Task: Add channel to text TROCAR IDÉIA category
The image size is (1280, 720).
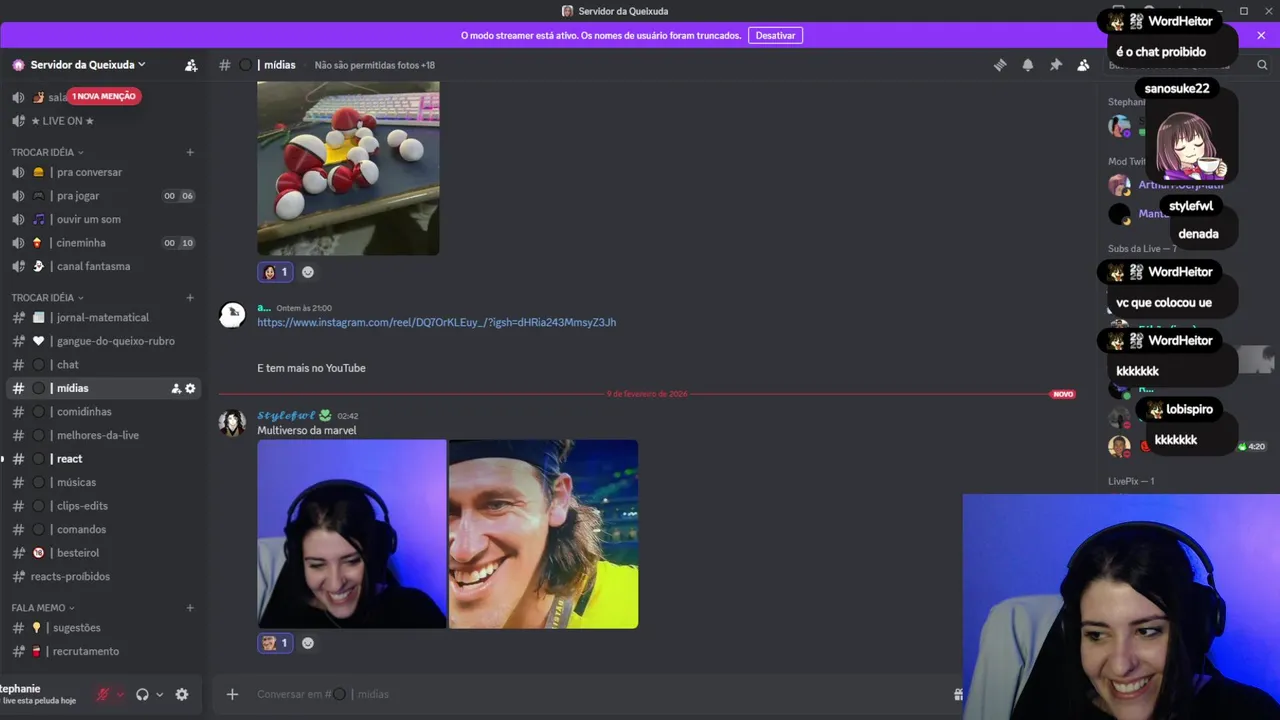Action: click(x=190, y=297)
